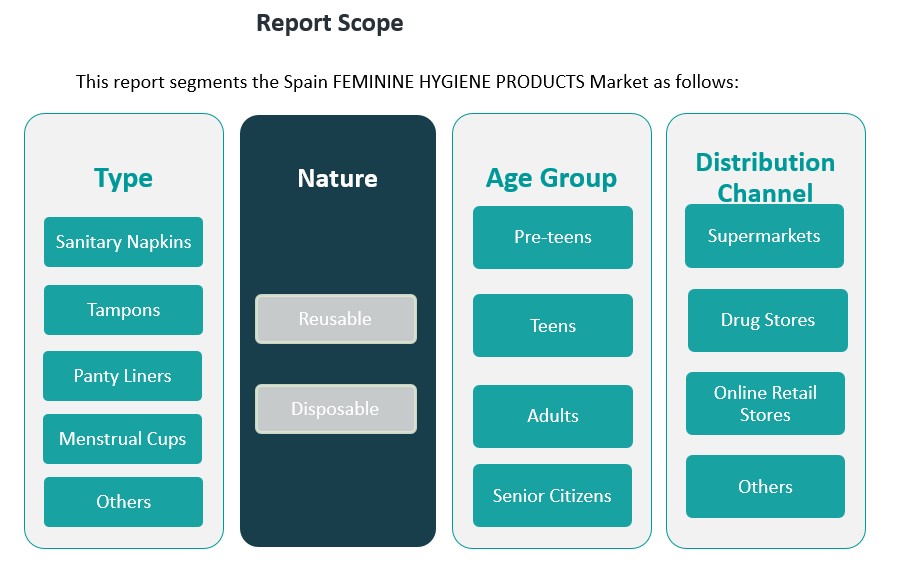Click the Drug Stores box

767,321
